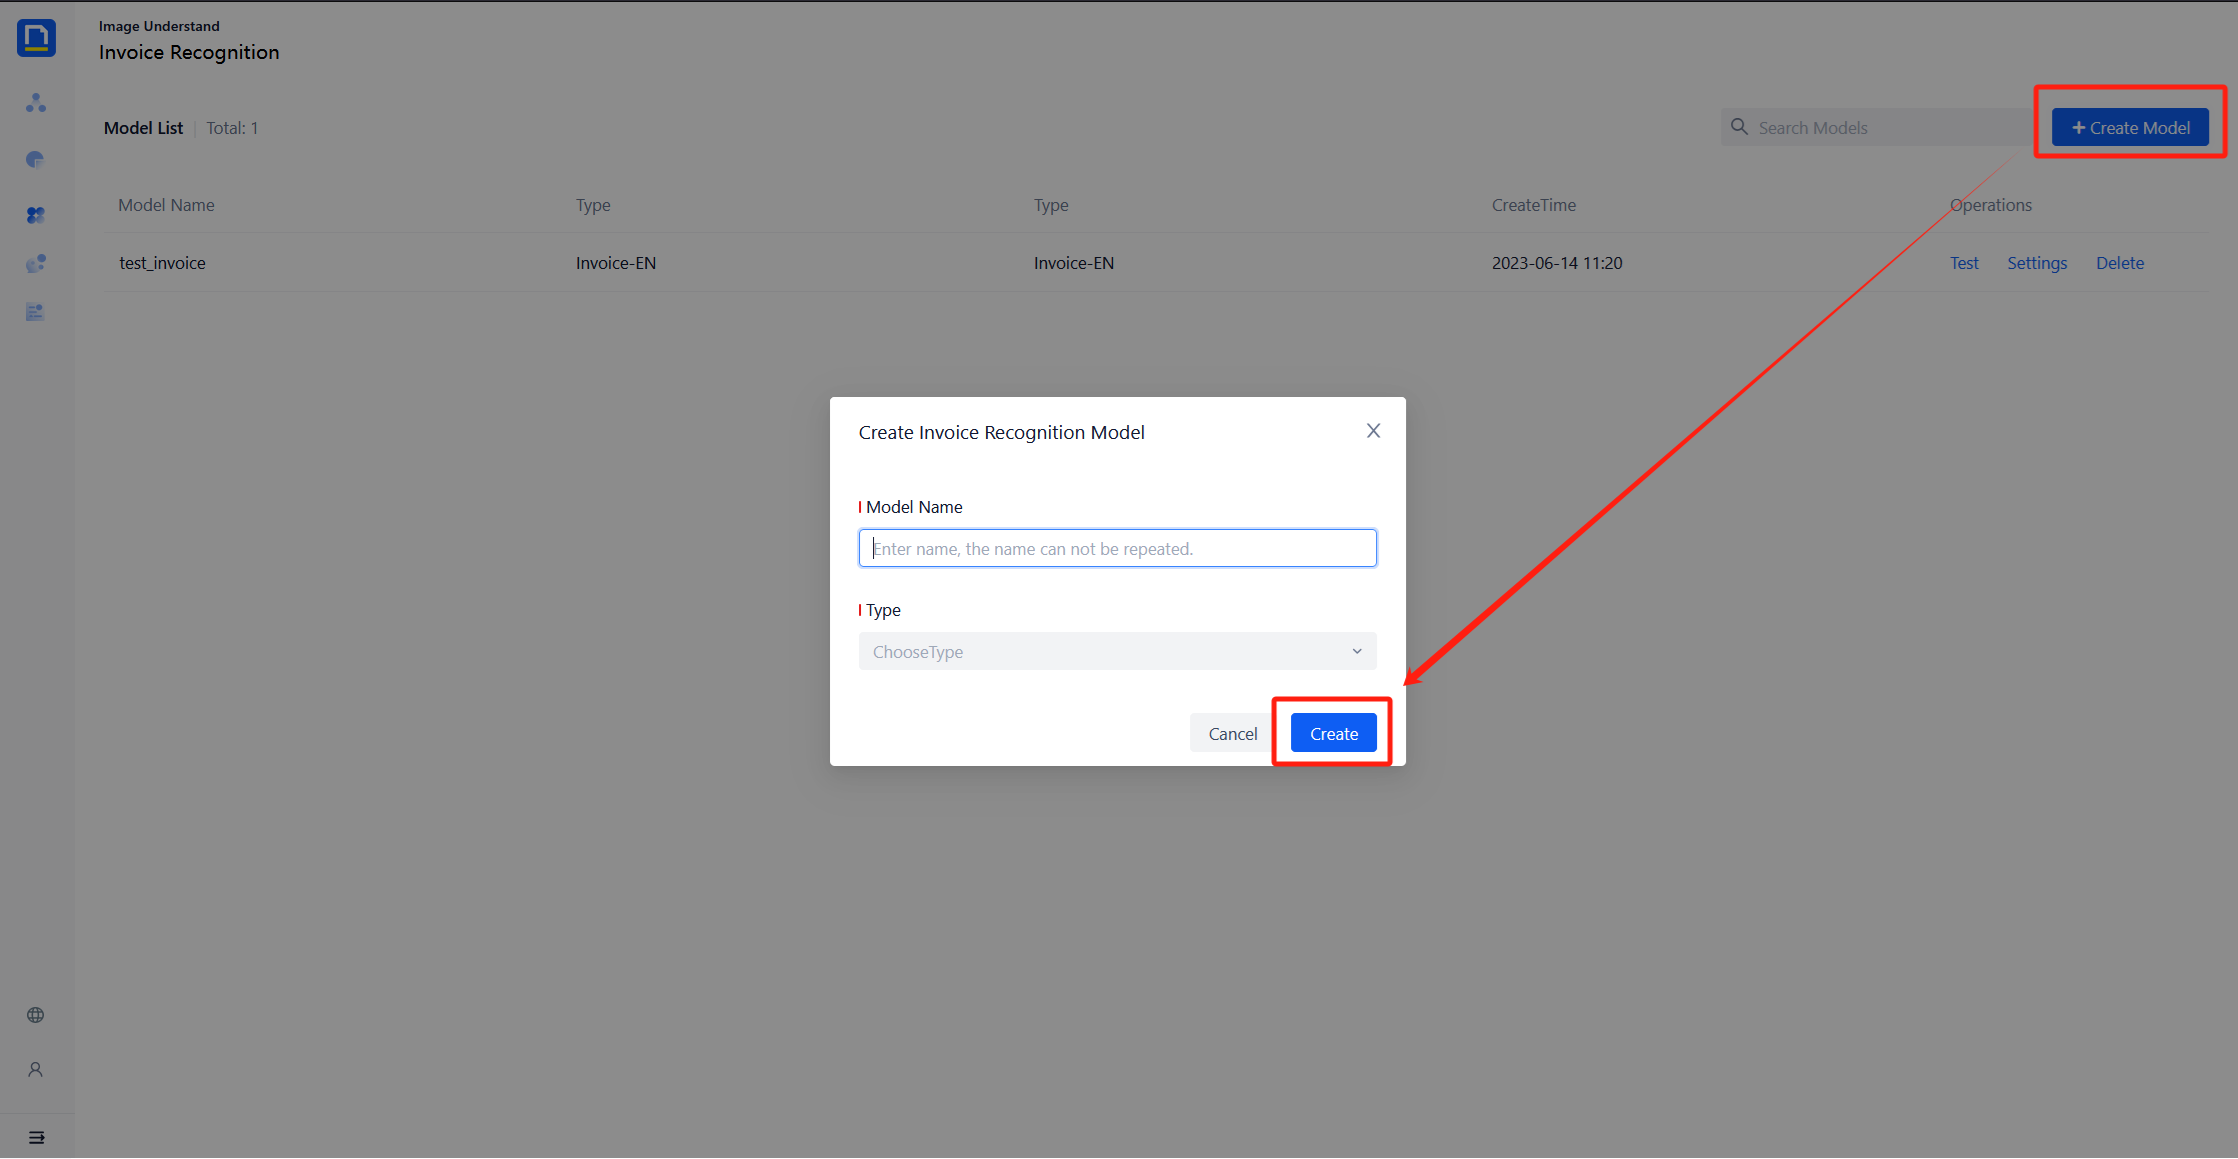This screenshot has height=1159, width=2238.
Task: Click the Operations column header
Action: [1991, 205]
